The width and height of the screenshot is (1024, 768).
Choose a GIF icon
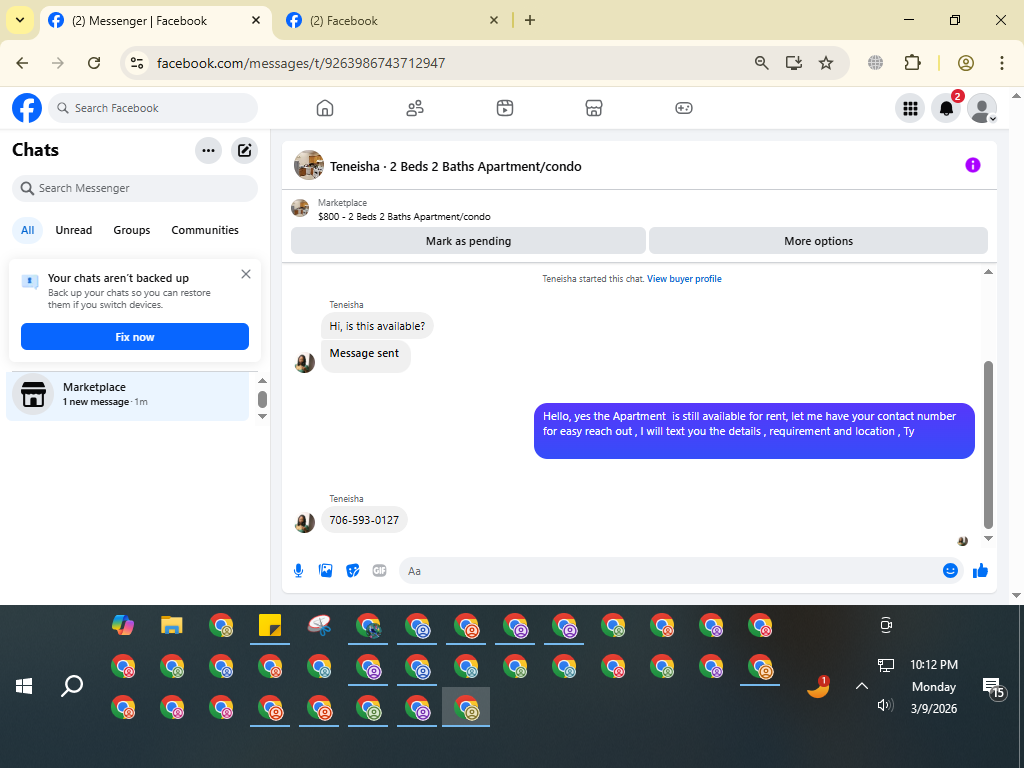coord(379,571)
